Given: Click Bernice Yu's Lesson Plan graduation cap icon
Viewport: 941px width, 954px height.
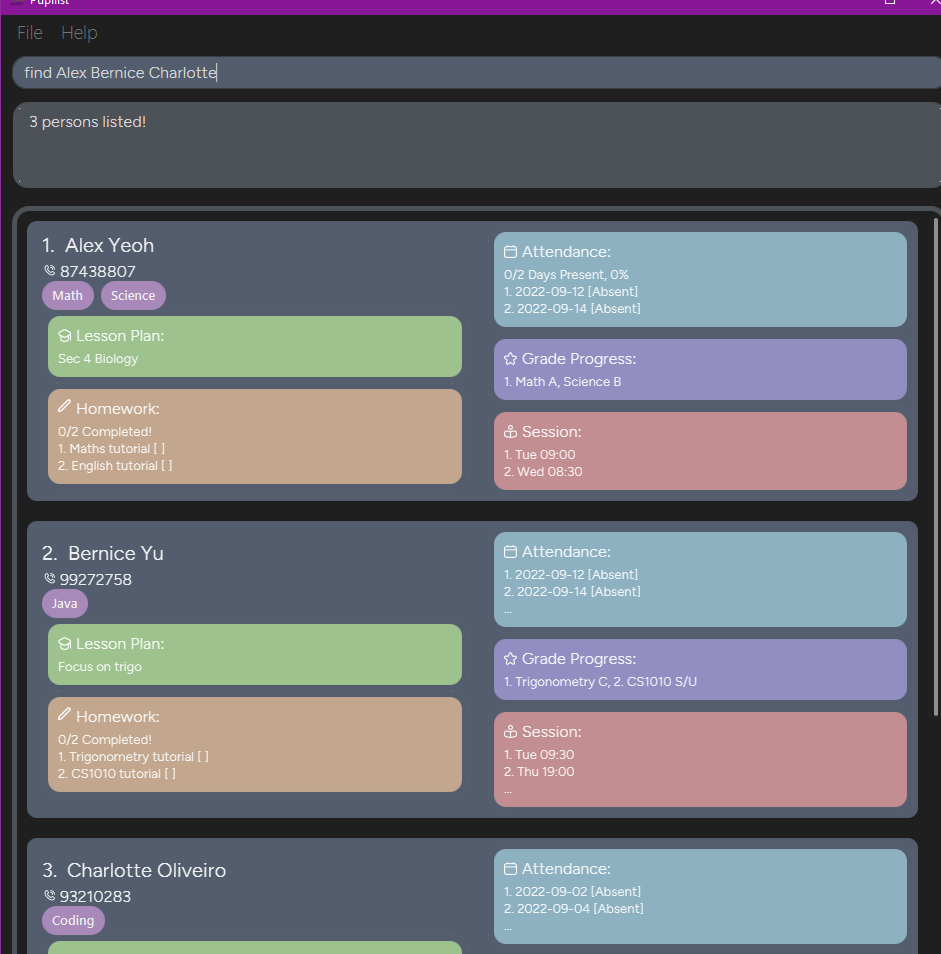Looking at the screenshot, I should coord(64,644).
